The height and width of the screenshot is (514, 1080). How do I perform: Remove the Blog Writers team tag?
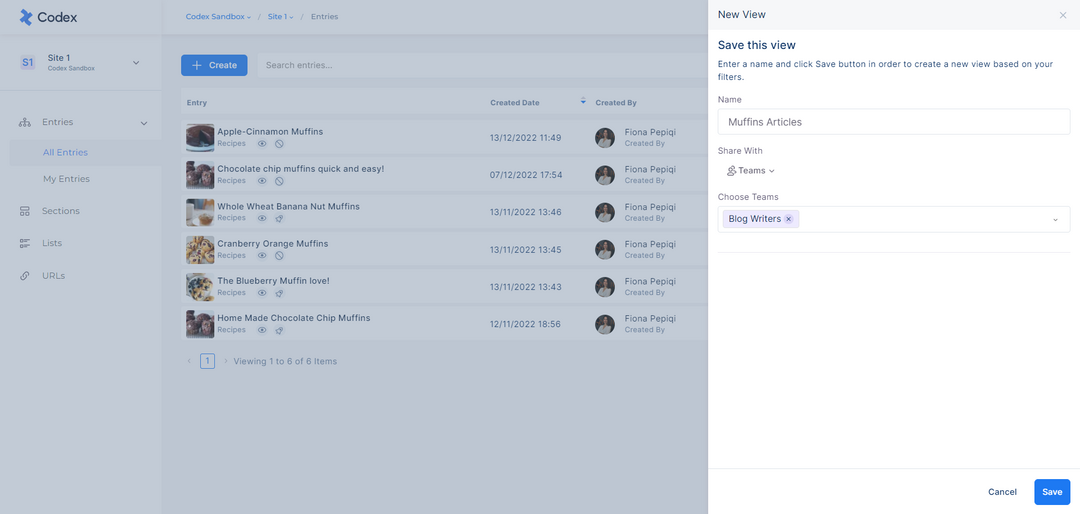[789, 219]
